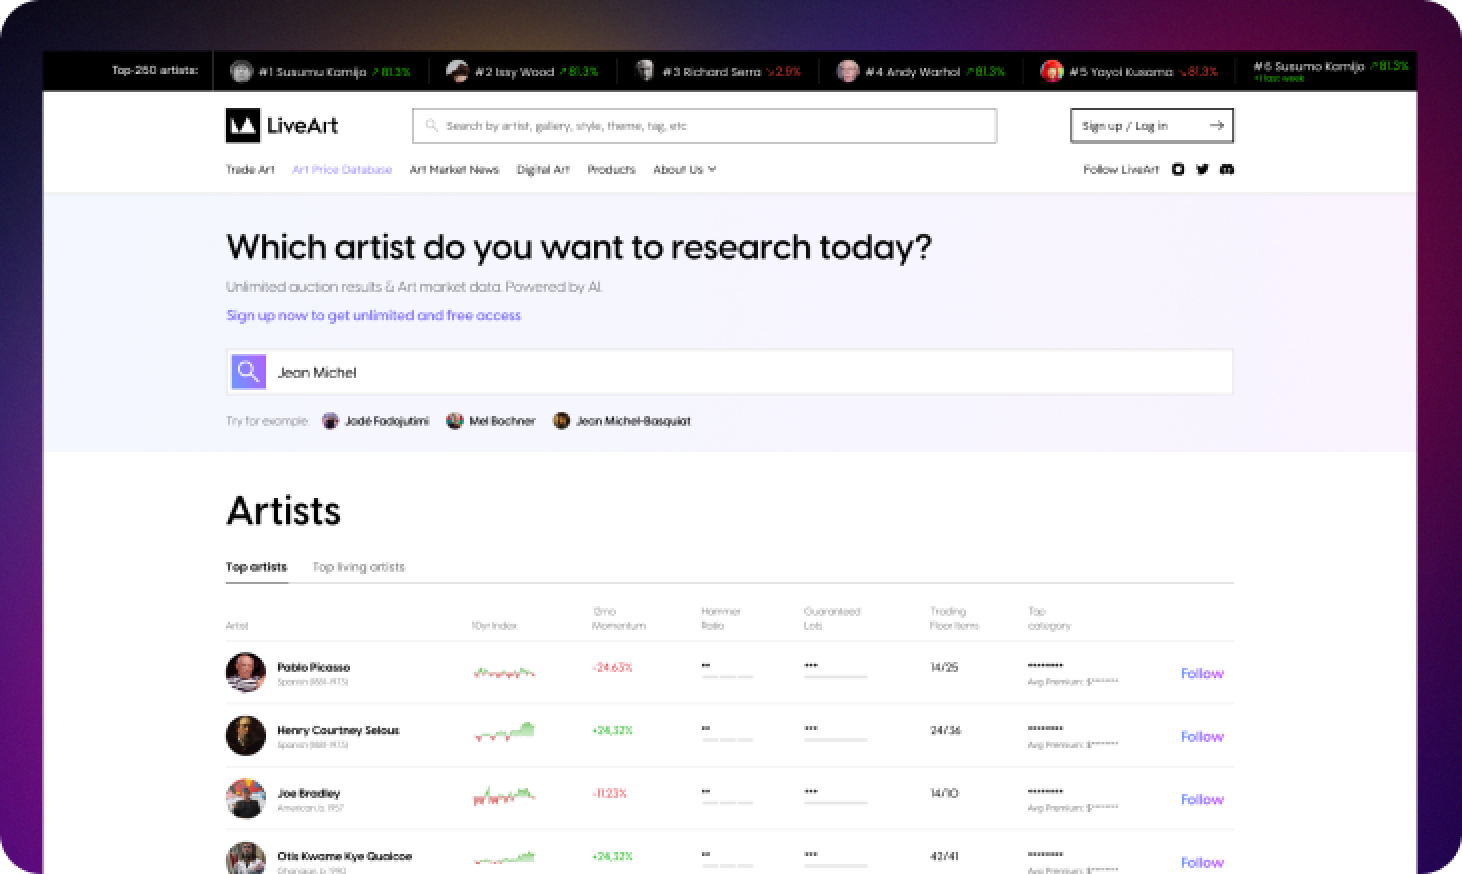Open Products menu item
The height and width of the screenshot is (874, 1462).
click(611, 170)
